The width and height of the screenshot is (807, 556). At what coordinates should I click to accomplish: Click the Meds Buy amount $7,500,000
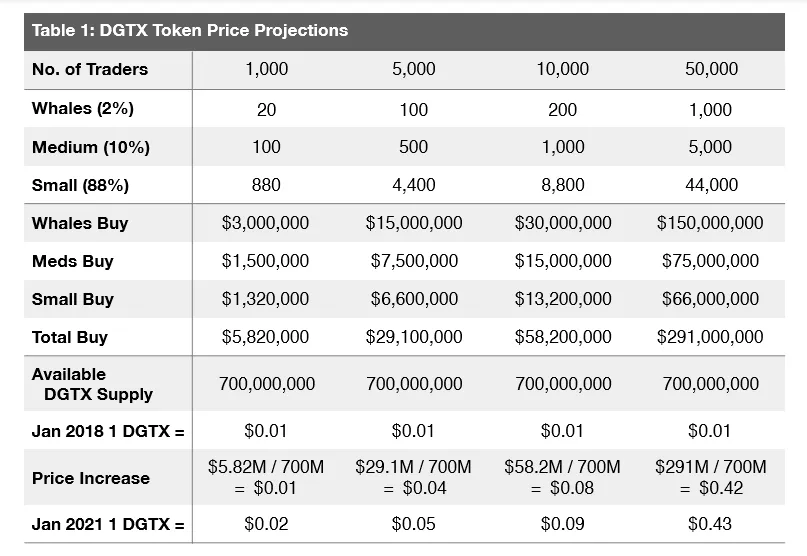click(414, 261)
